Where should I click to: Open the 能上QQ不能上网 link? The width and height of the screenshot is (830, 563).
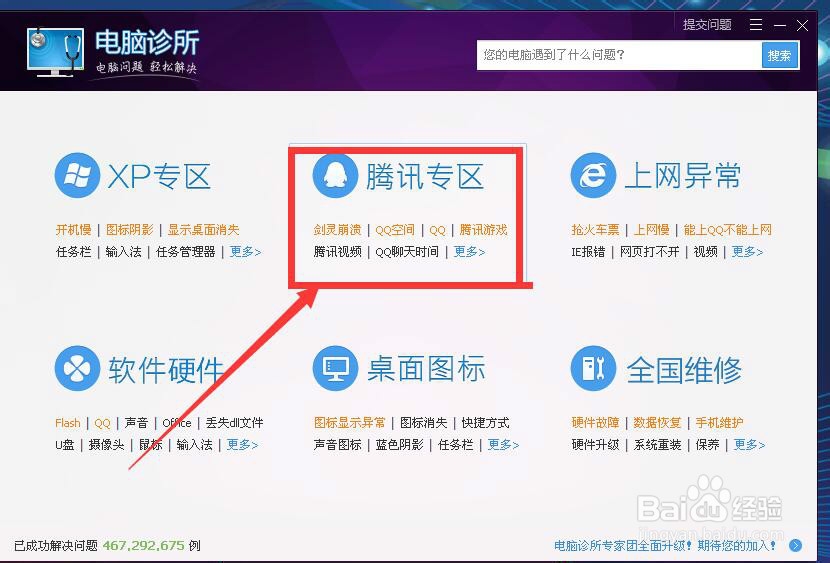[x=728, y=230]
